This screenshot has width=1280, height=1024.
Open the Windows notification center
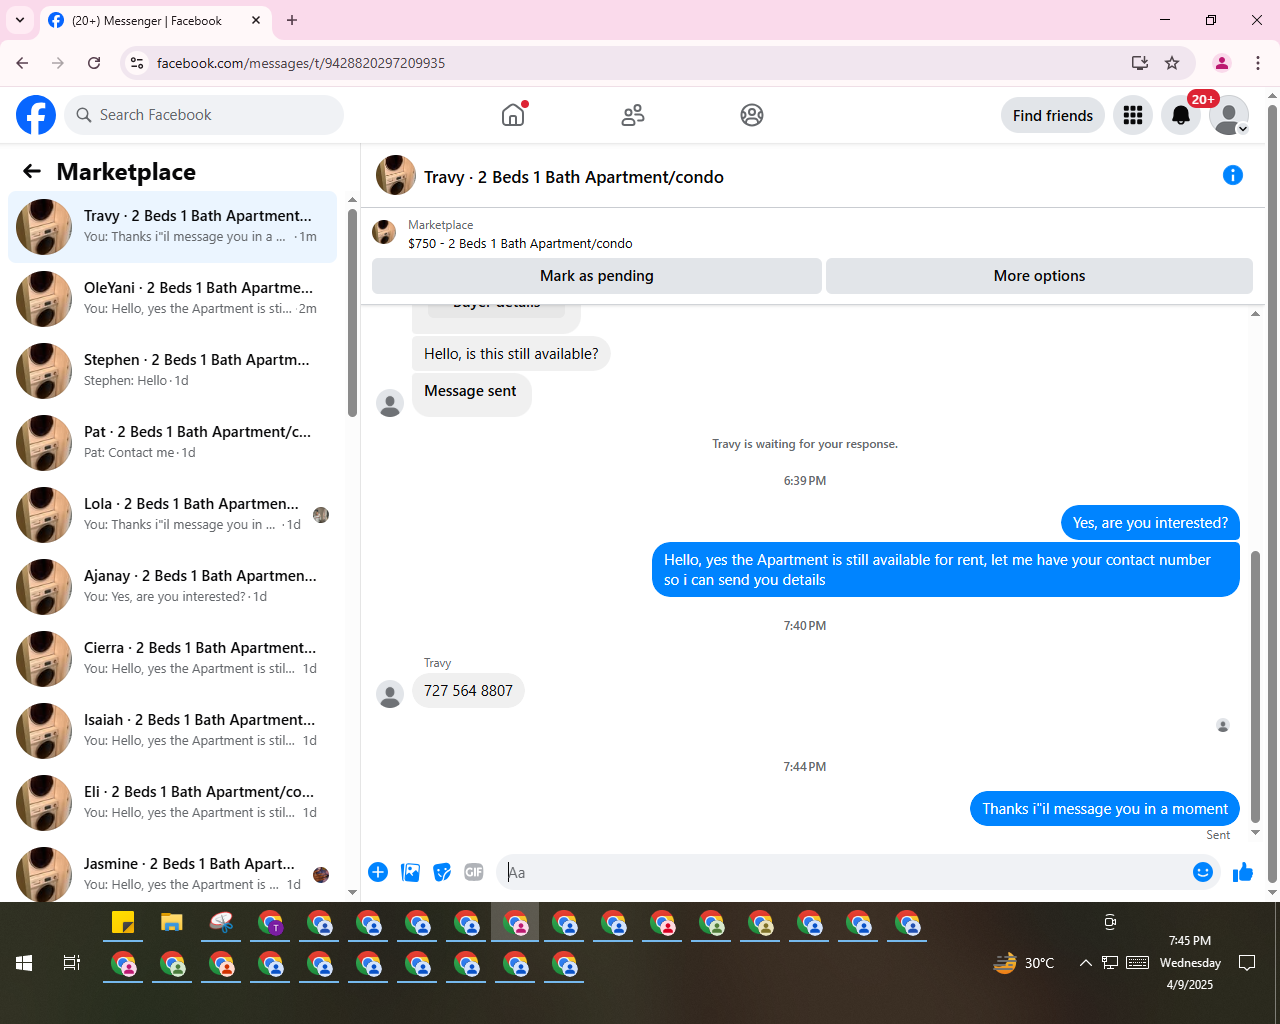pos(1247,963)
